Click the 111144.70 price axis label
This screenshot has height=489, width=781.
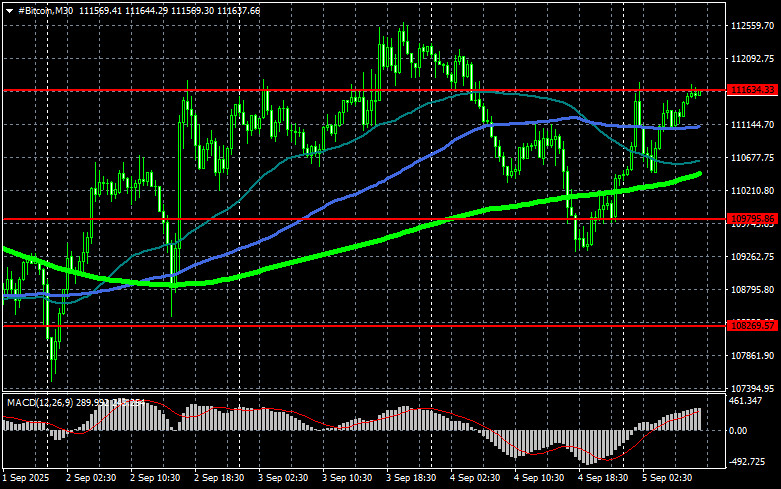(754, 125)
